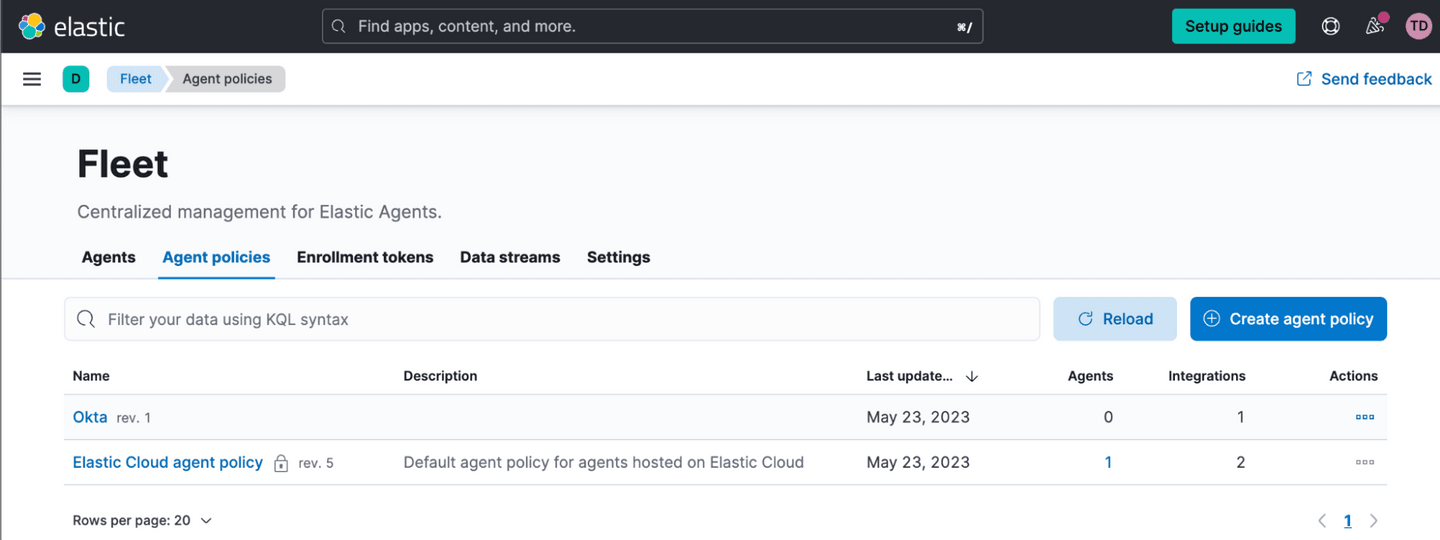This screenshot has height=540, width=1440.
Task: Click the lock icon beside Elastic Cloud policy
Action: coord(281,464)
